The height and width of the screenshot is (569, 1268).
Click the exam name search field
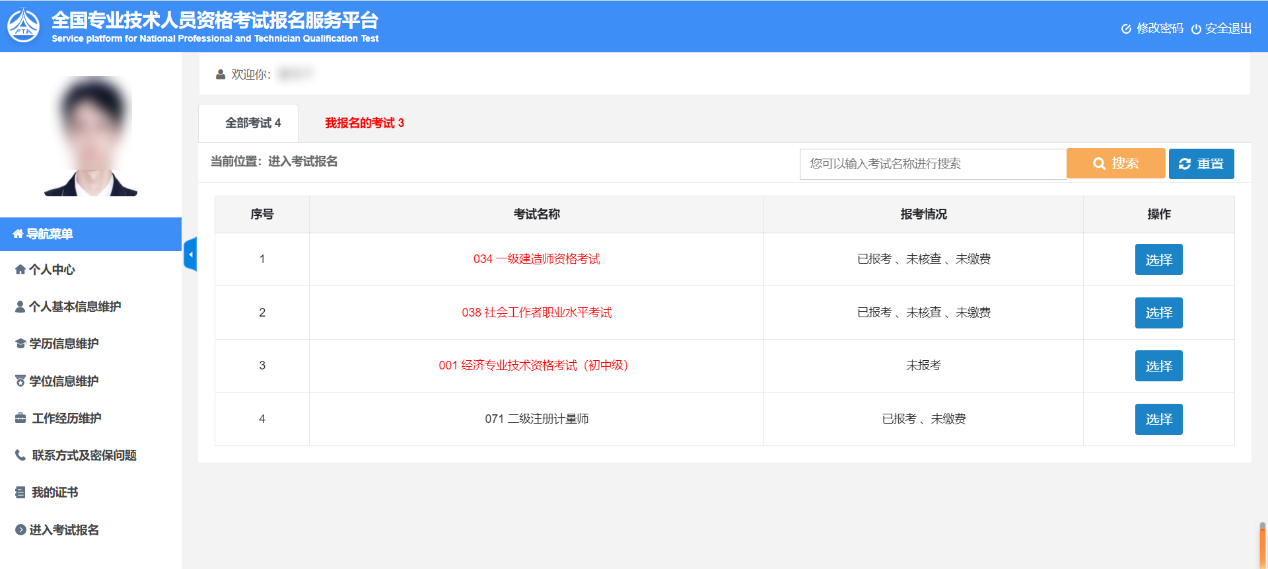(x=932, y=163)
